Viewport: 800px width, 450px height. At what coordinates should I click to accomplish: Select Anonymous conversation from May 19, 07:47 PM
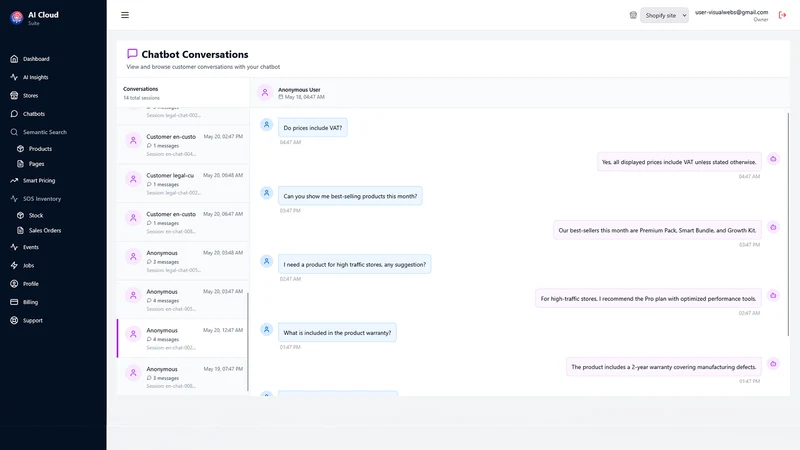183,377
